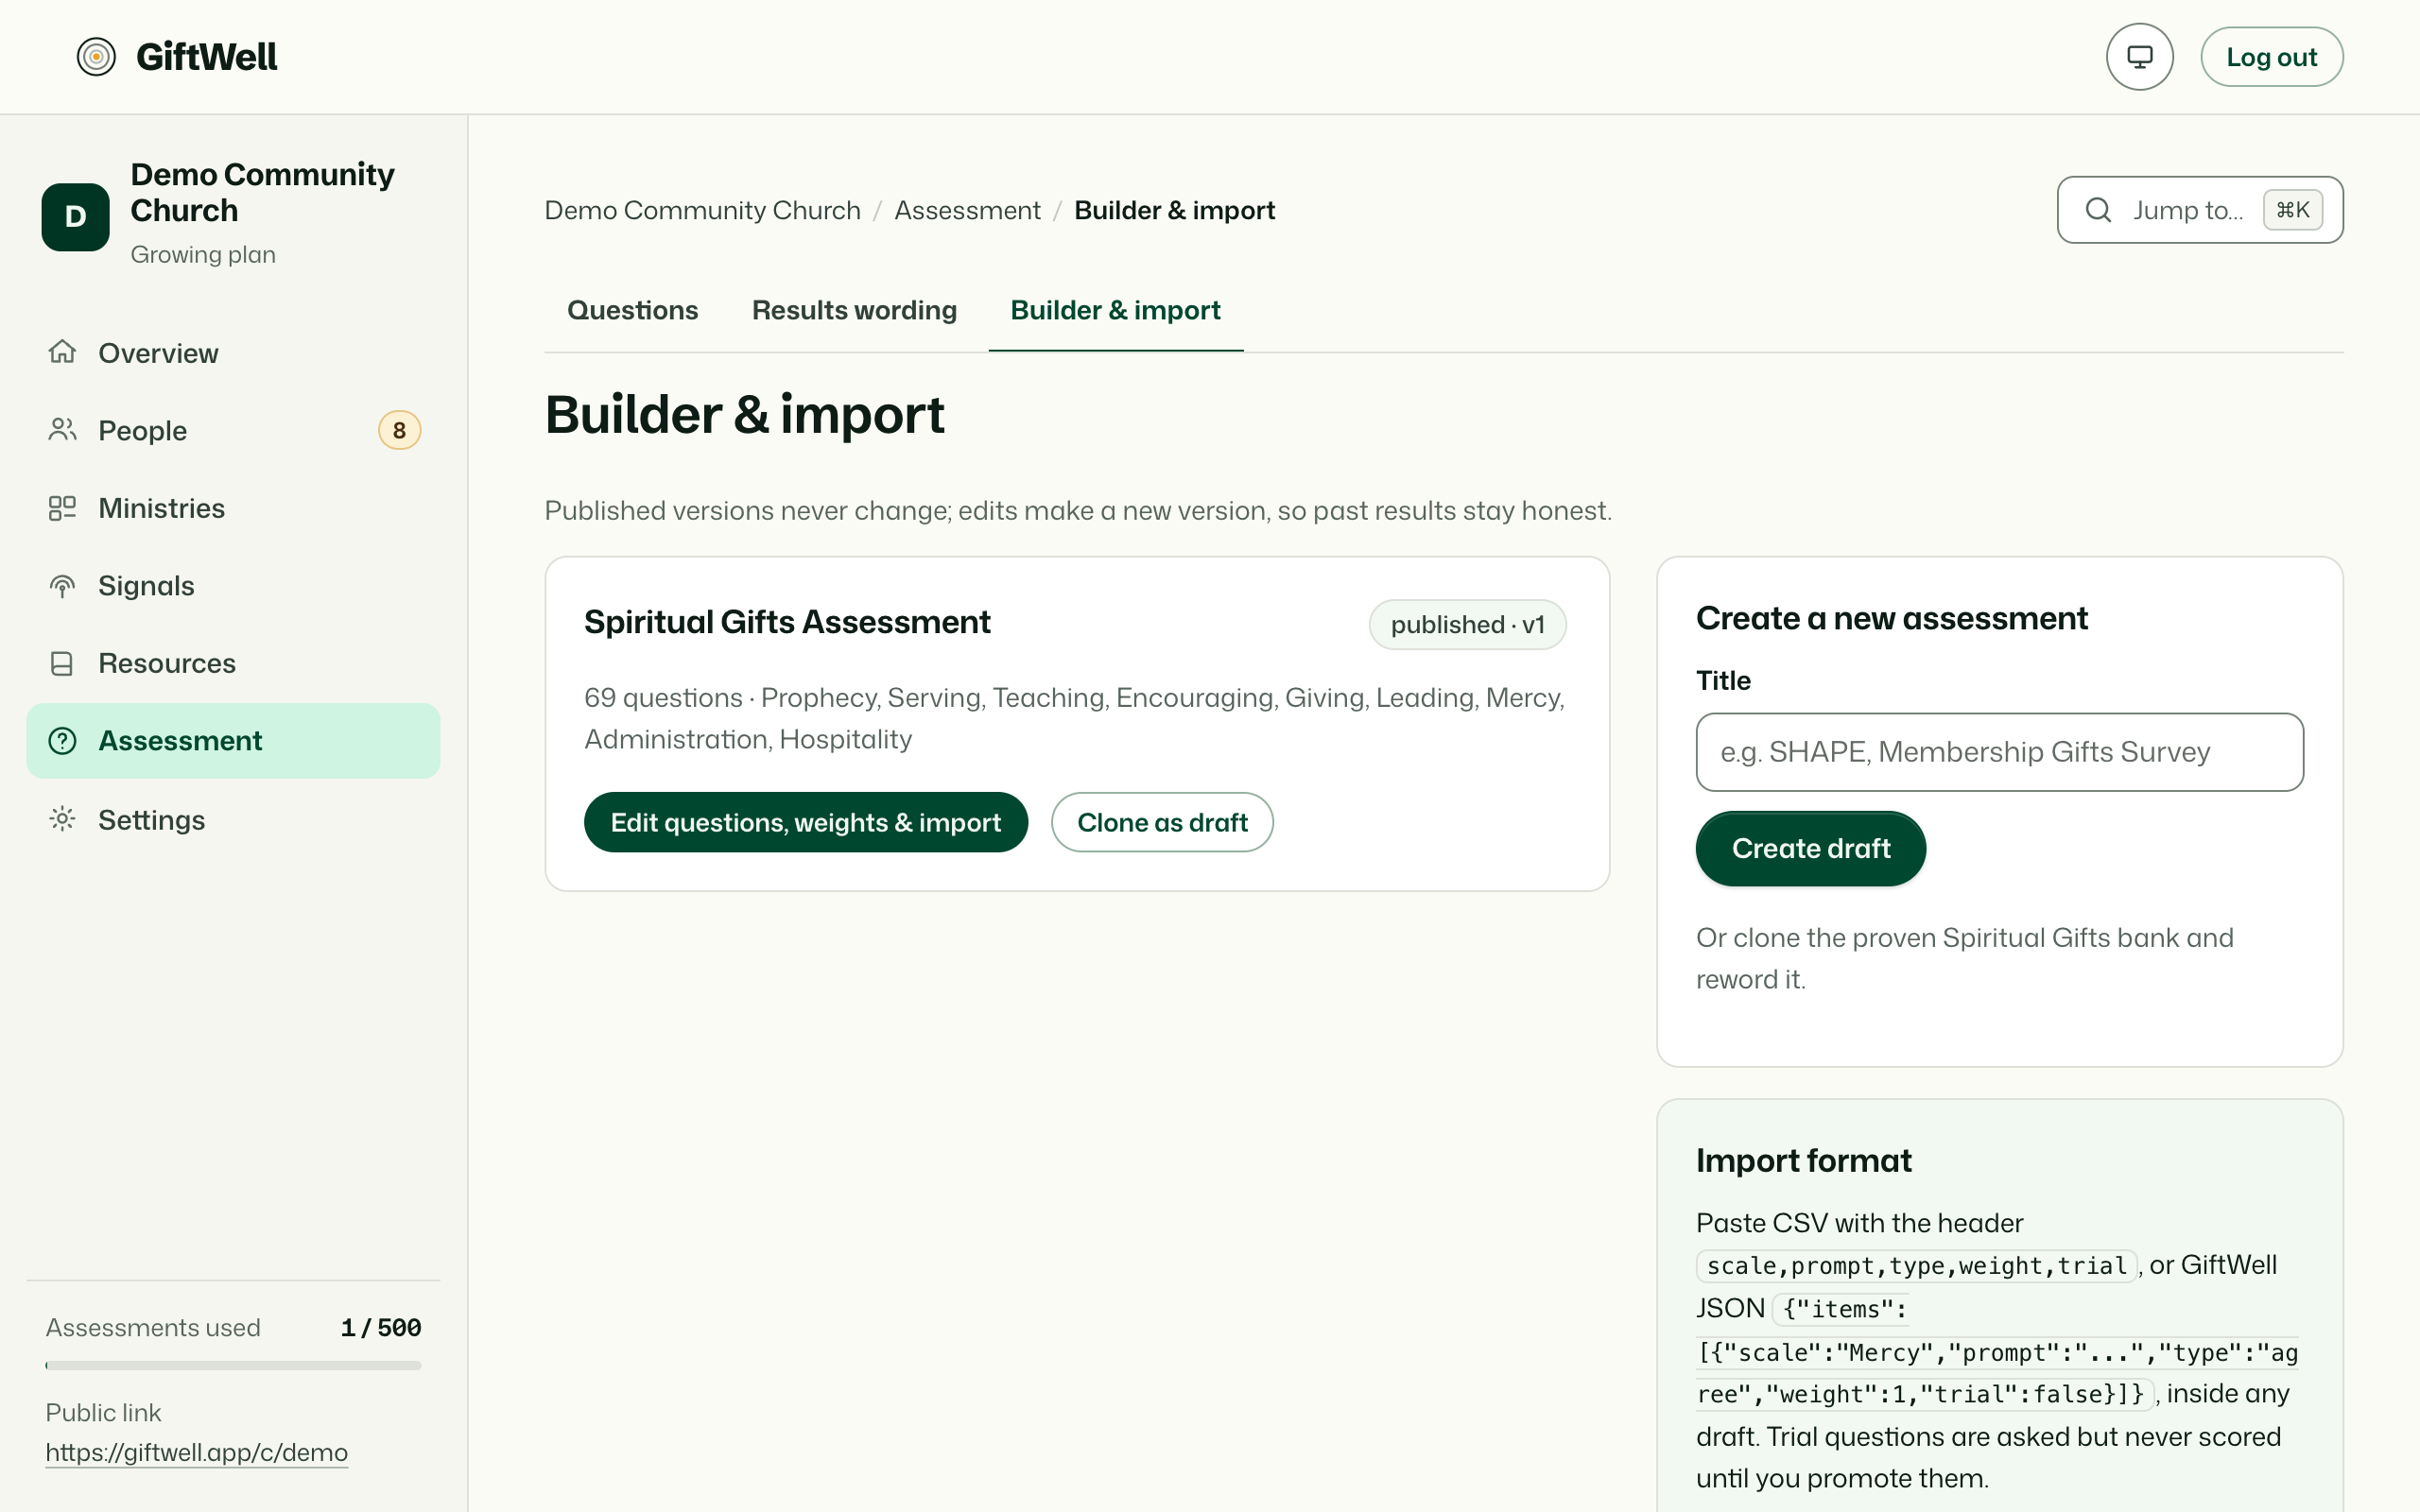Click the Settings gear icon
This screenshot has width=2420, height=1512.
pyautogui.click(x=62, y=819)
